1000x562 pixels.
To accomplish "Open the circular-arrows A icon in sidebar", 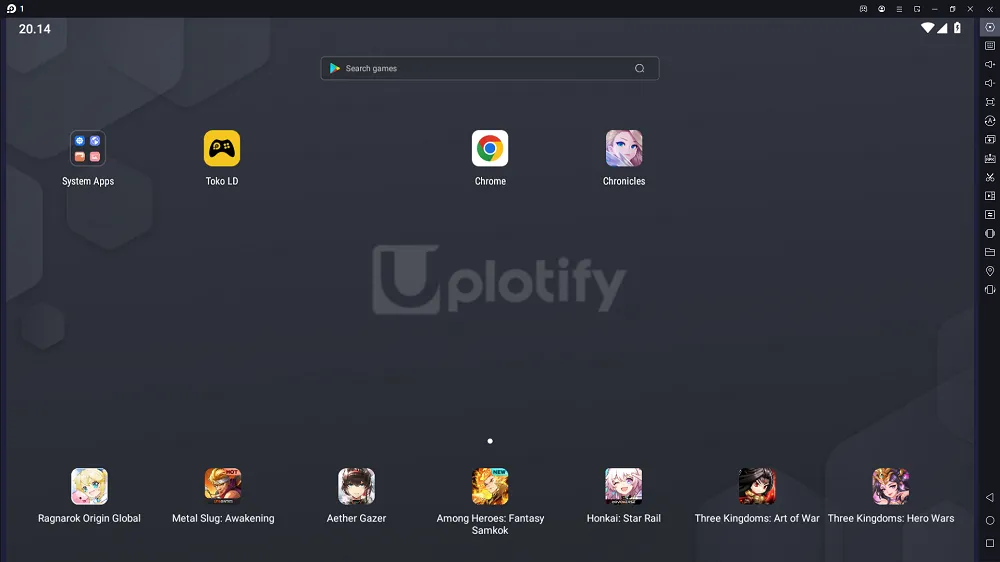I will tap(990, 121).
